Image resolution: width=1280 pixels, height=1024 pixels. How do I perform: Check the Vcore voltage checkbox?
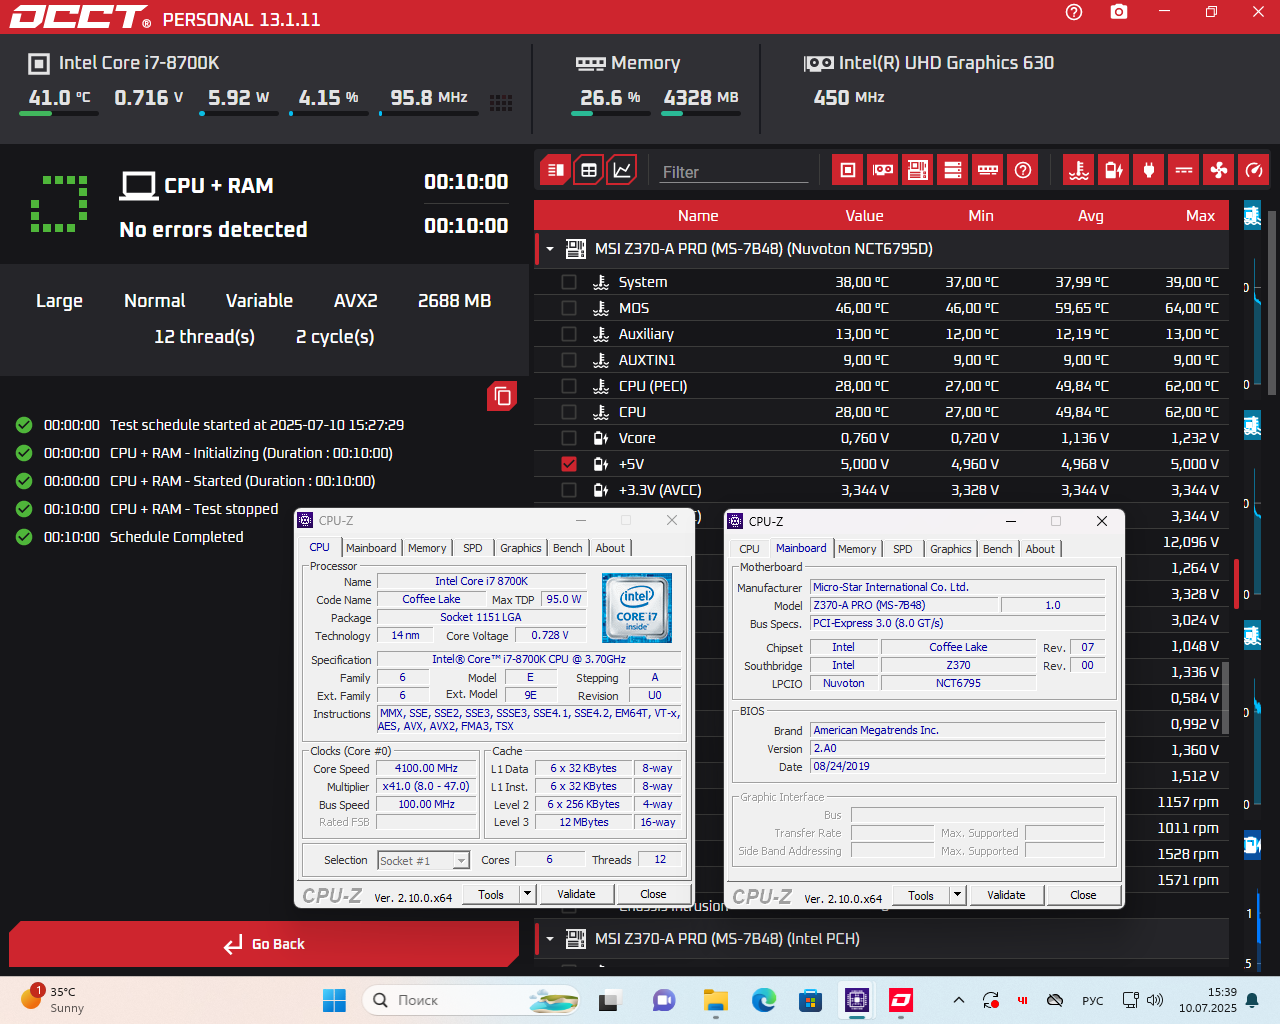[x=569, y=438]
